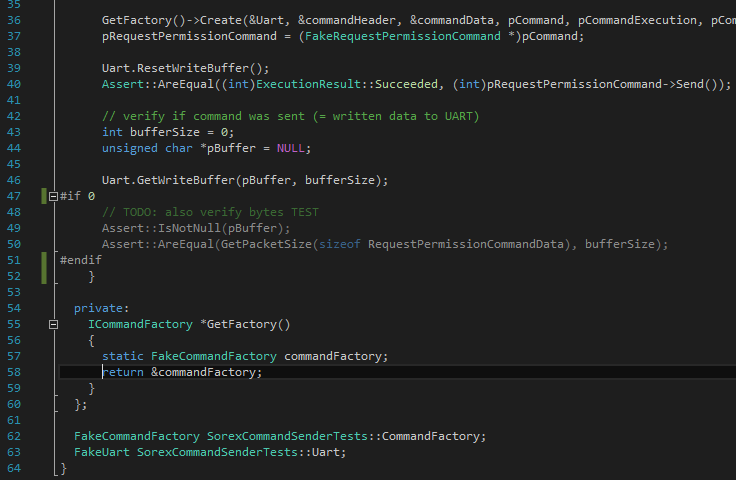Click 'FakeUart SorexCommandSenderTests::Uart;' line

(x=210, y=452)
